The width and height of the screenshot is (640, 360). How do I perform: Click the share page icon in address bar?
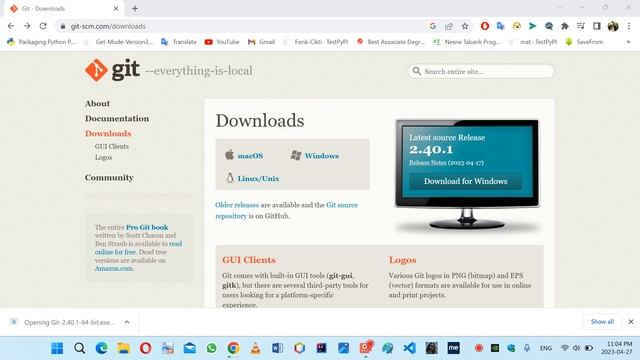tap(449, 26)
